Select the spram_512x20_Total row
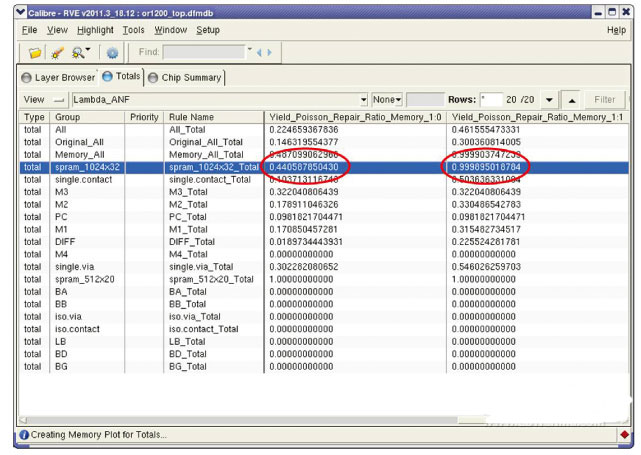 click(324, 280)
